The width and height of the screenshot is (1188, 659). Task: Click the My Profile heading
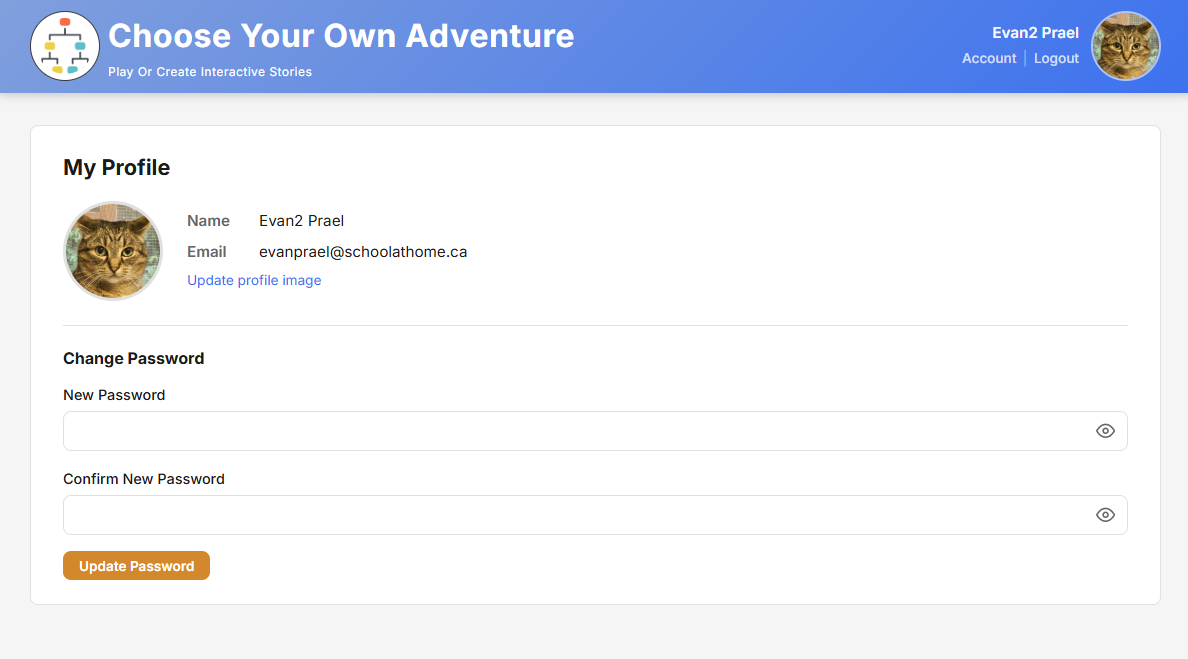[116, 167]
